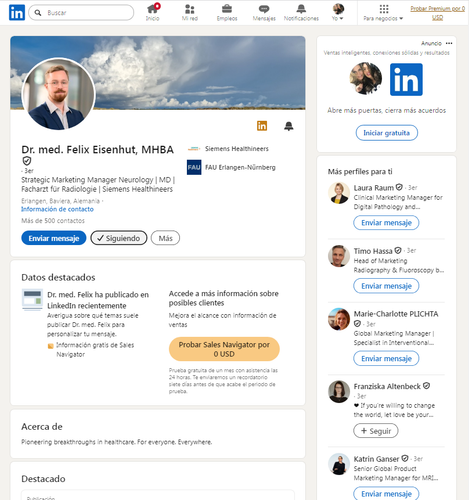Image resolution: width=469 pixels, height=500 pixels.
Task: Click Katrin Ganser's avatar
Action: click(x=339, y=464)
